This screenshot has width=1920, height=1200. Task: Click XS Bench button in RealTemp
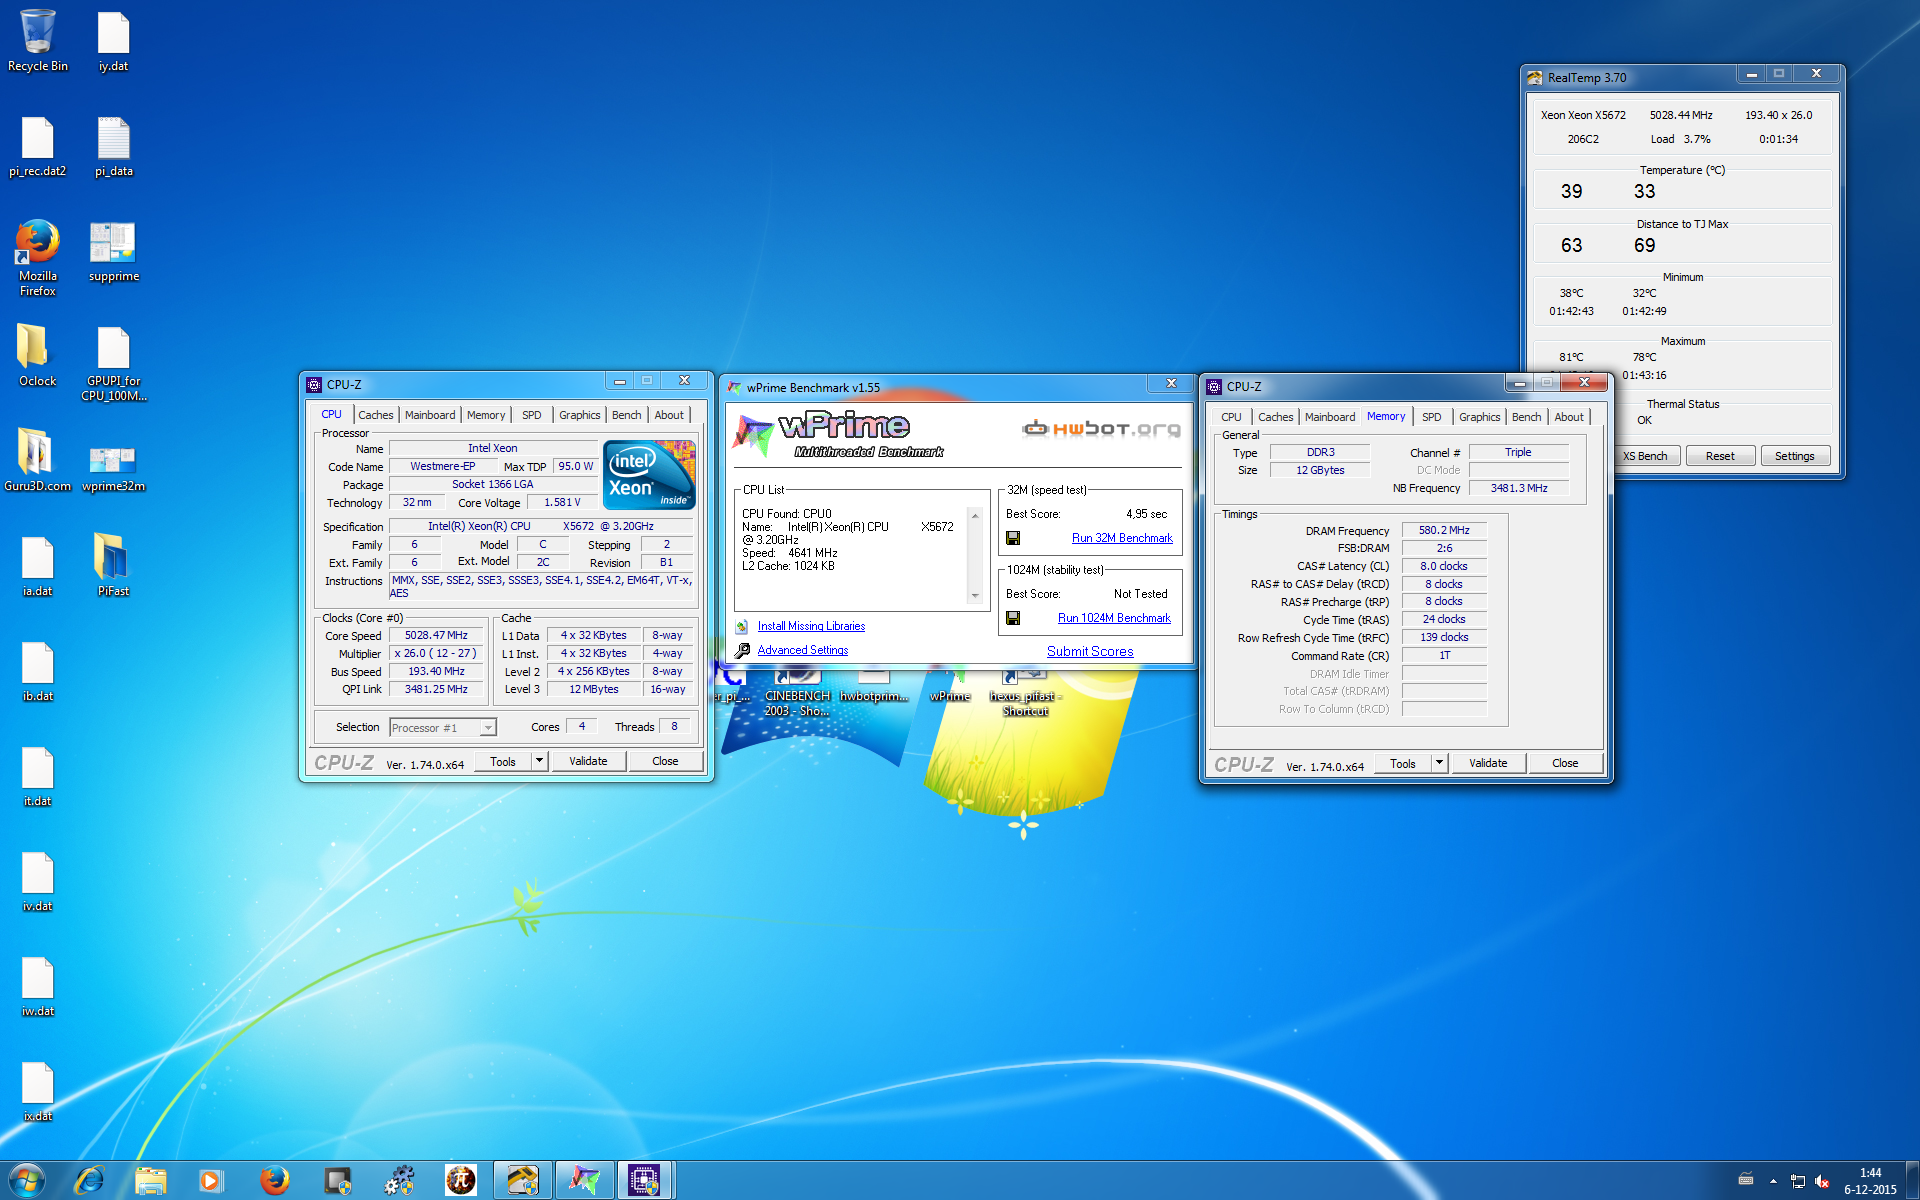tap(1645, 456)
